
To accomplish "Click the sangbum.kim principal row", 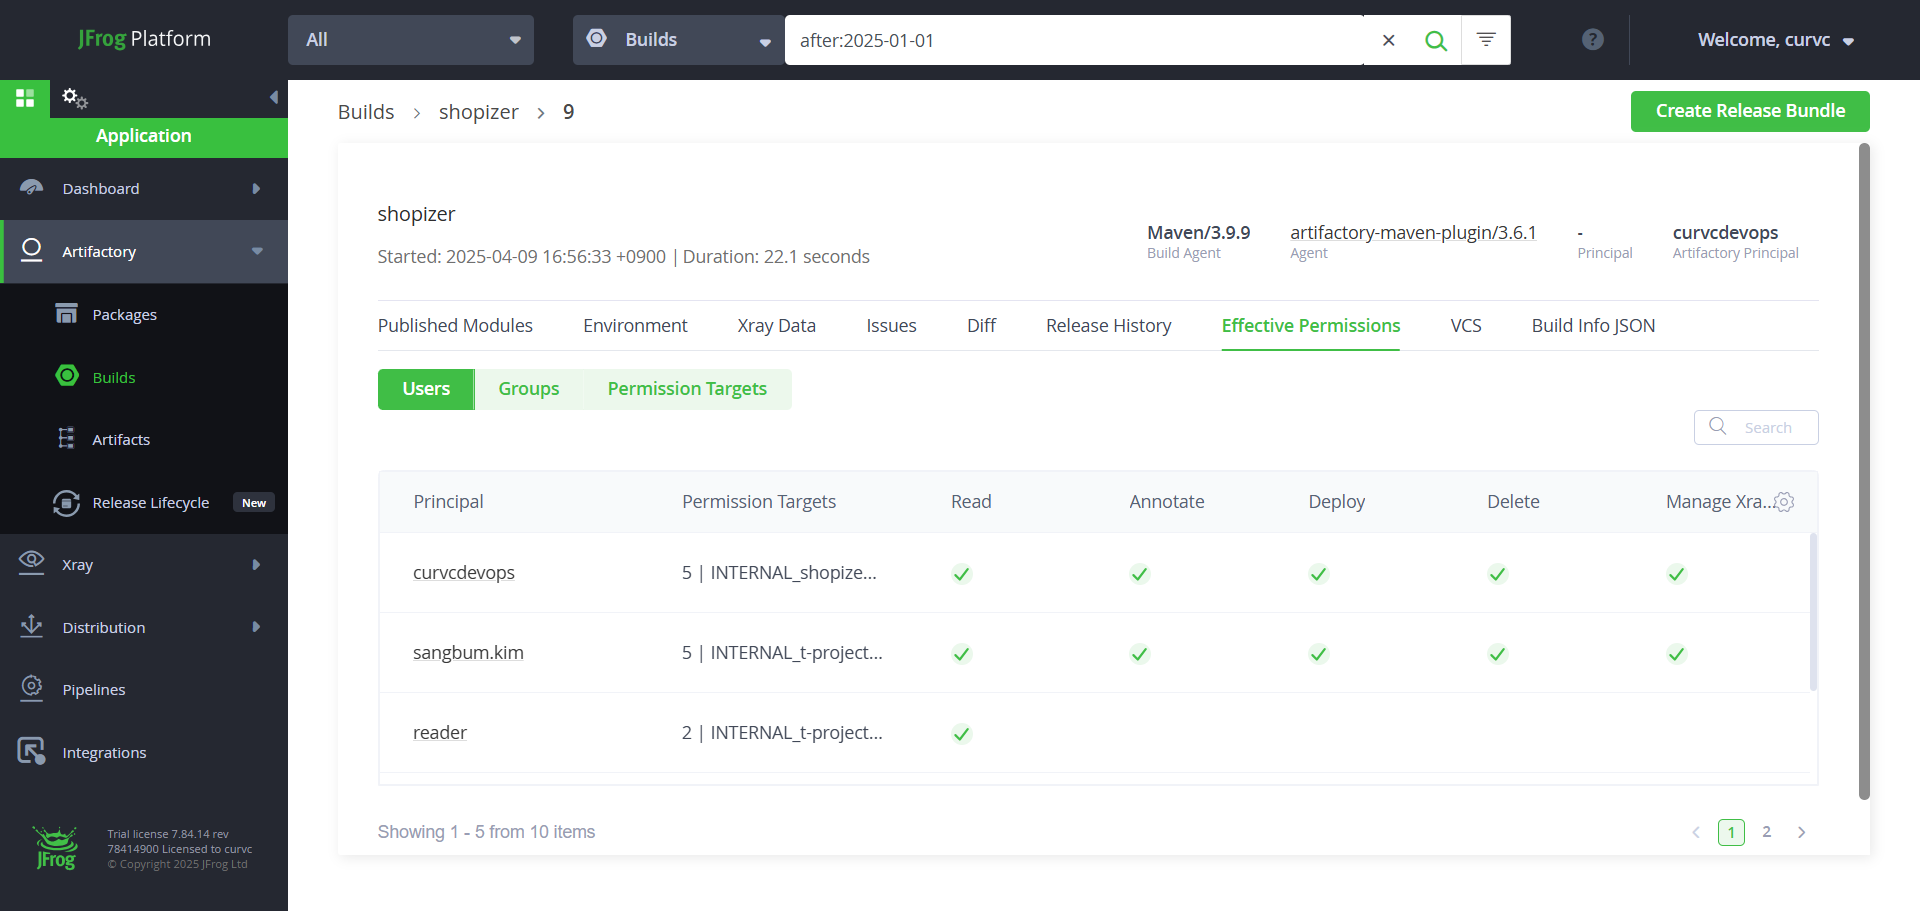I will (x=1094, y=653).
